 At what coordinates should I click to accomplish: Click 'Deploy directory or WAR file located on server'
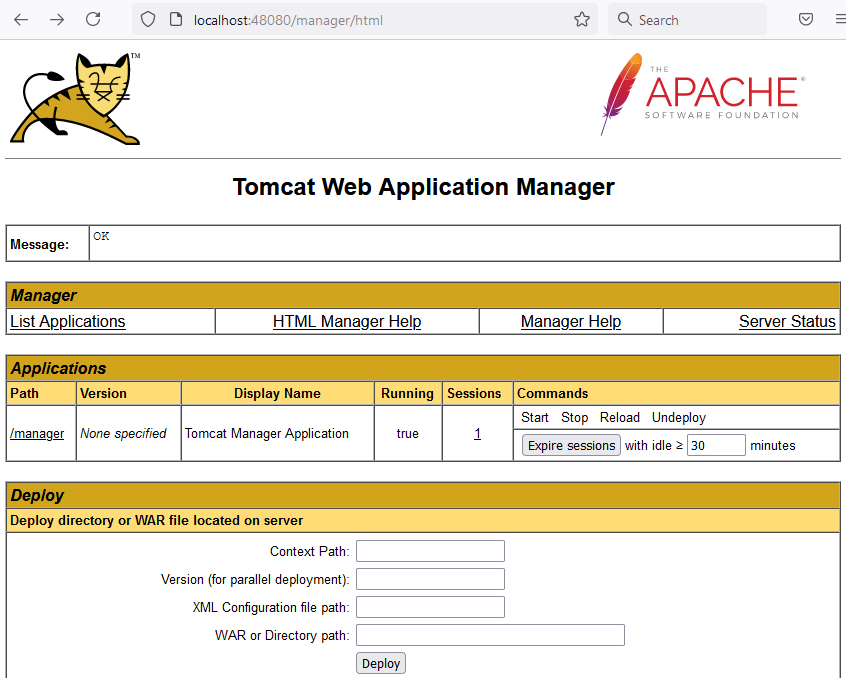click(156, 521)
